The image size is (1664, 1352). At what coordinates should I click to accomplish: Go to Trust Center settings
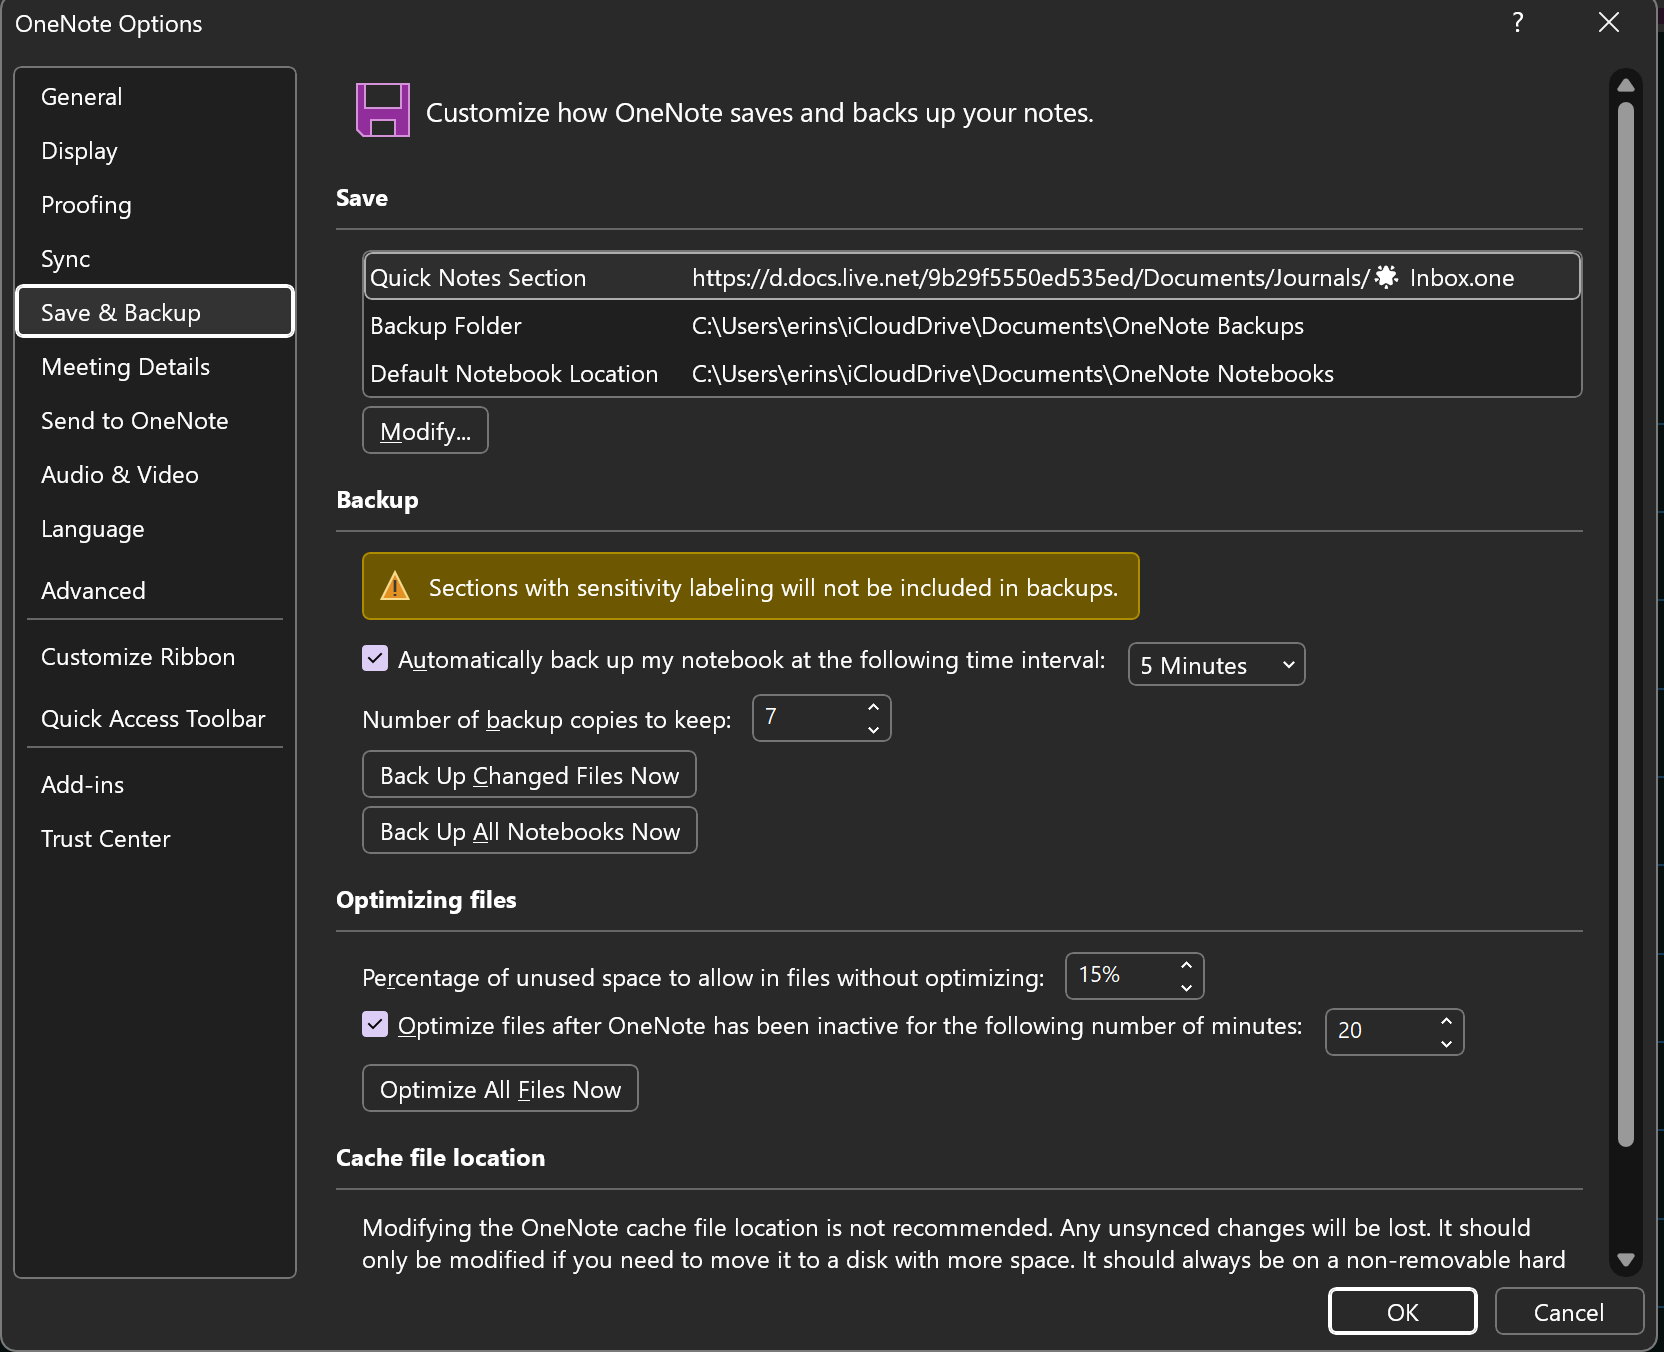(x=106, y=839)
